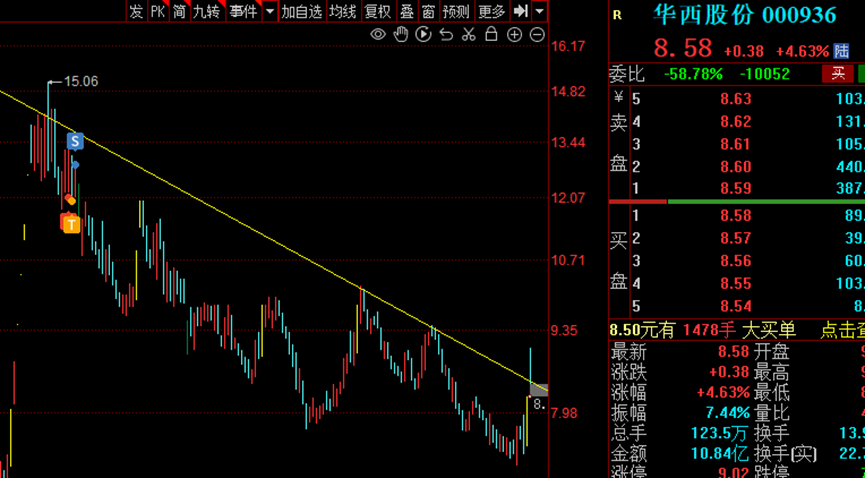865x478 pixels.
Task: Click the 加自选 button
Action: [x=301, y=11]
